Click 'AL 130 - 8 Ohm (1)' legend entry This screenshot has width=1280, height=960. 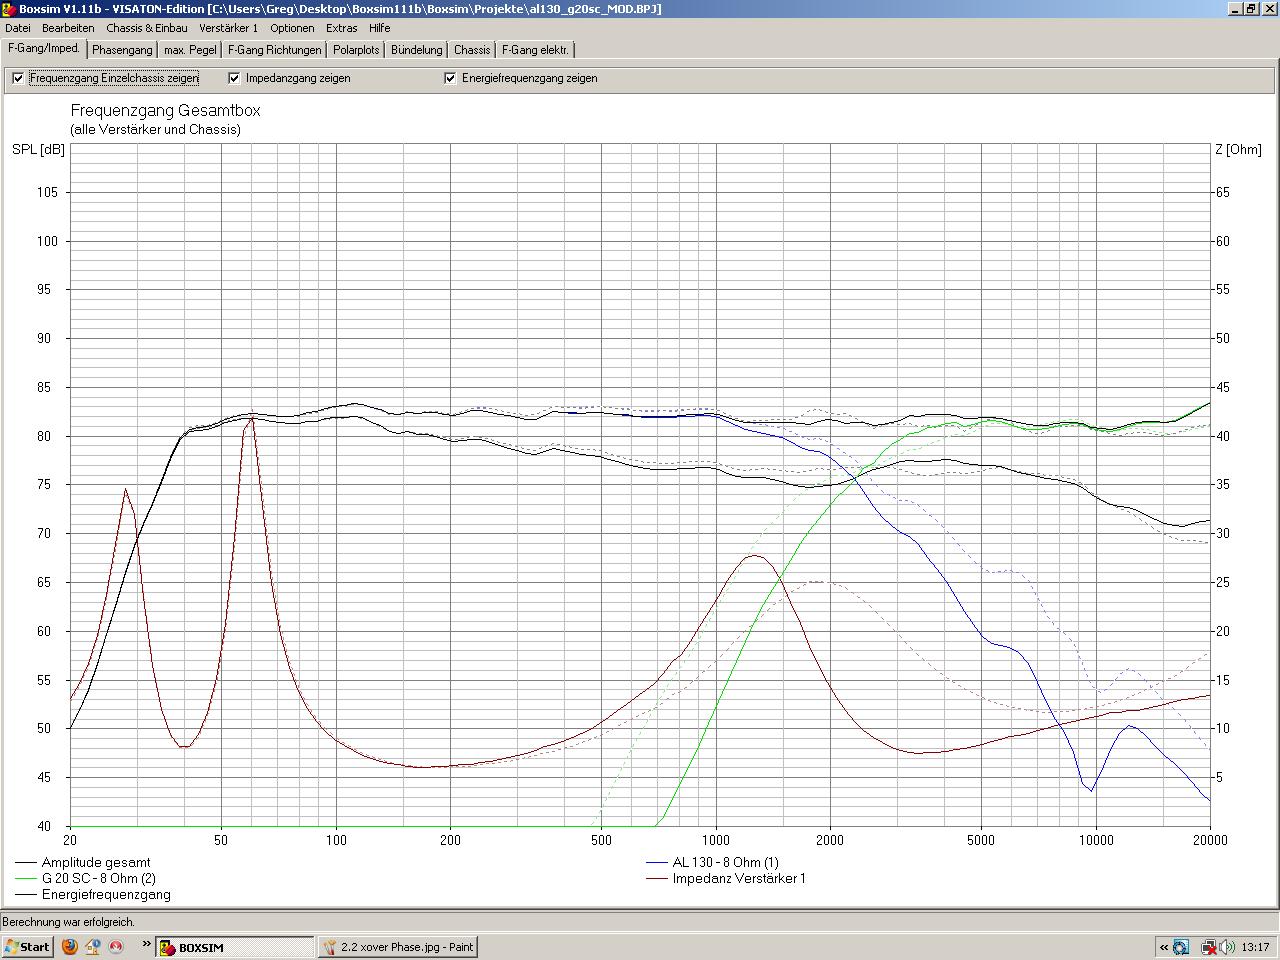pos(726,862)
